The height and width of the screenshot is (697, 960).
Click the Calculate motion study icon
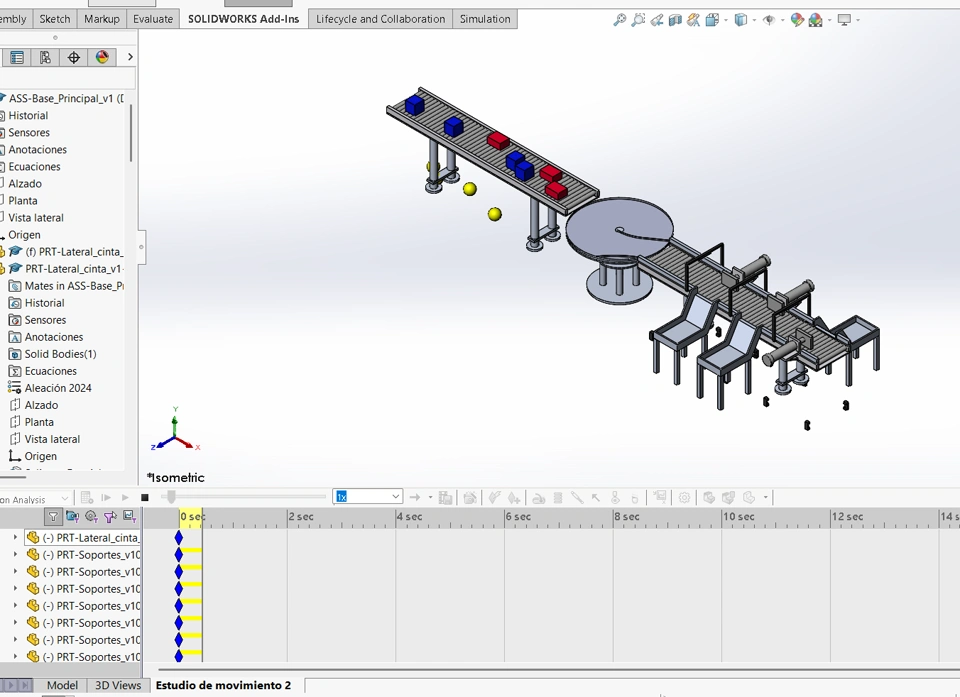[x=87, y=498]
